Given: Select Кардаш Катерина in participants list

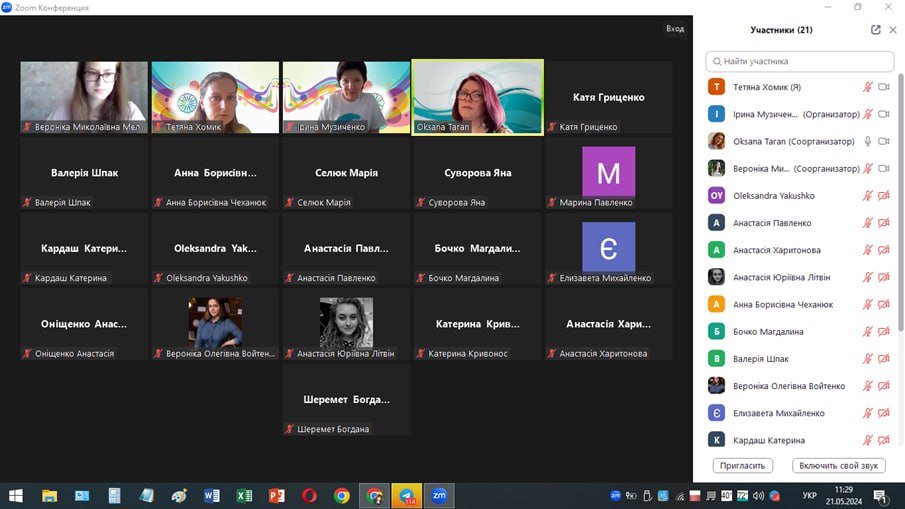Looking at the screenshot, I should click(x=768, y=440).
